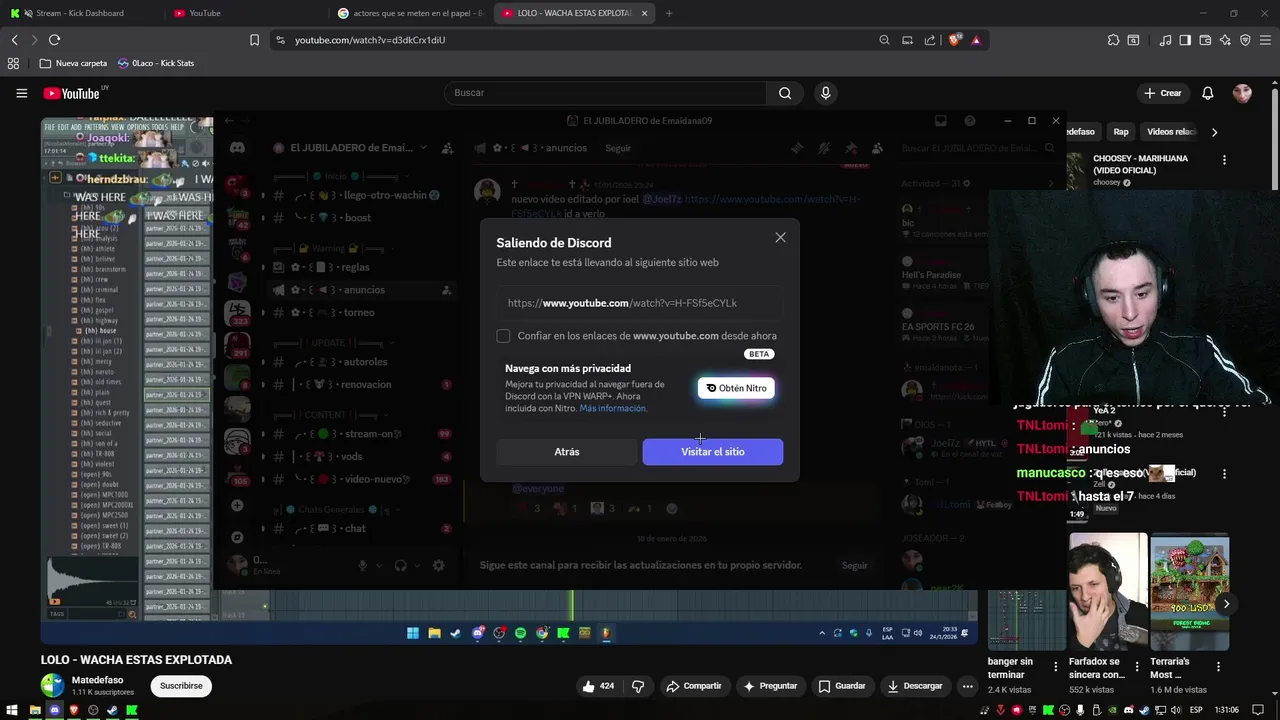Open the extensions puzzle-piece icon
Viewport: 1280px width, 720px height.
coord(1113,40)
